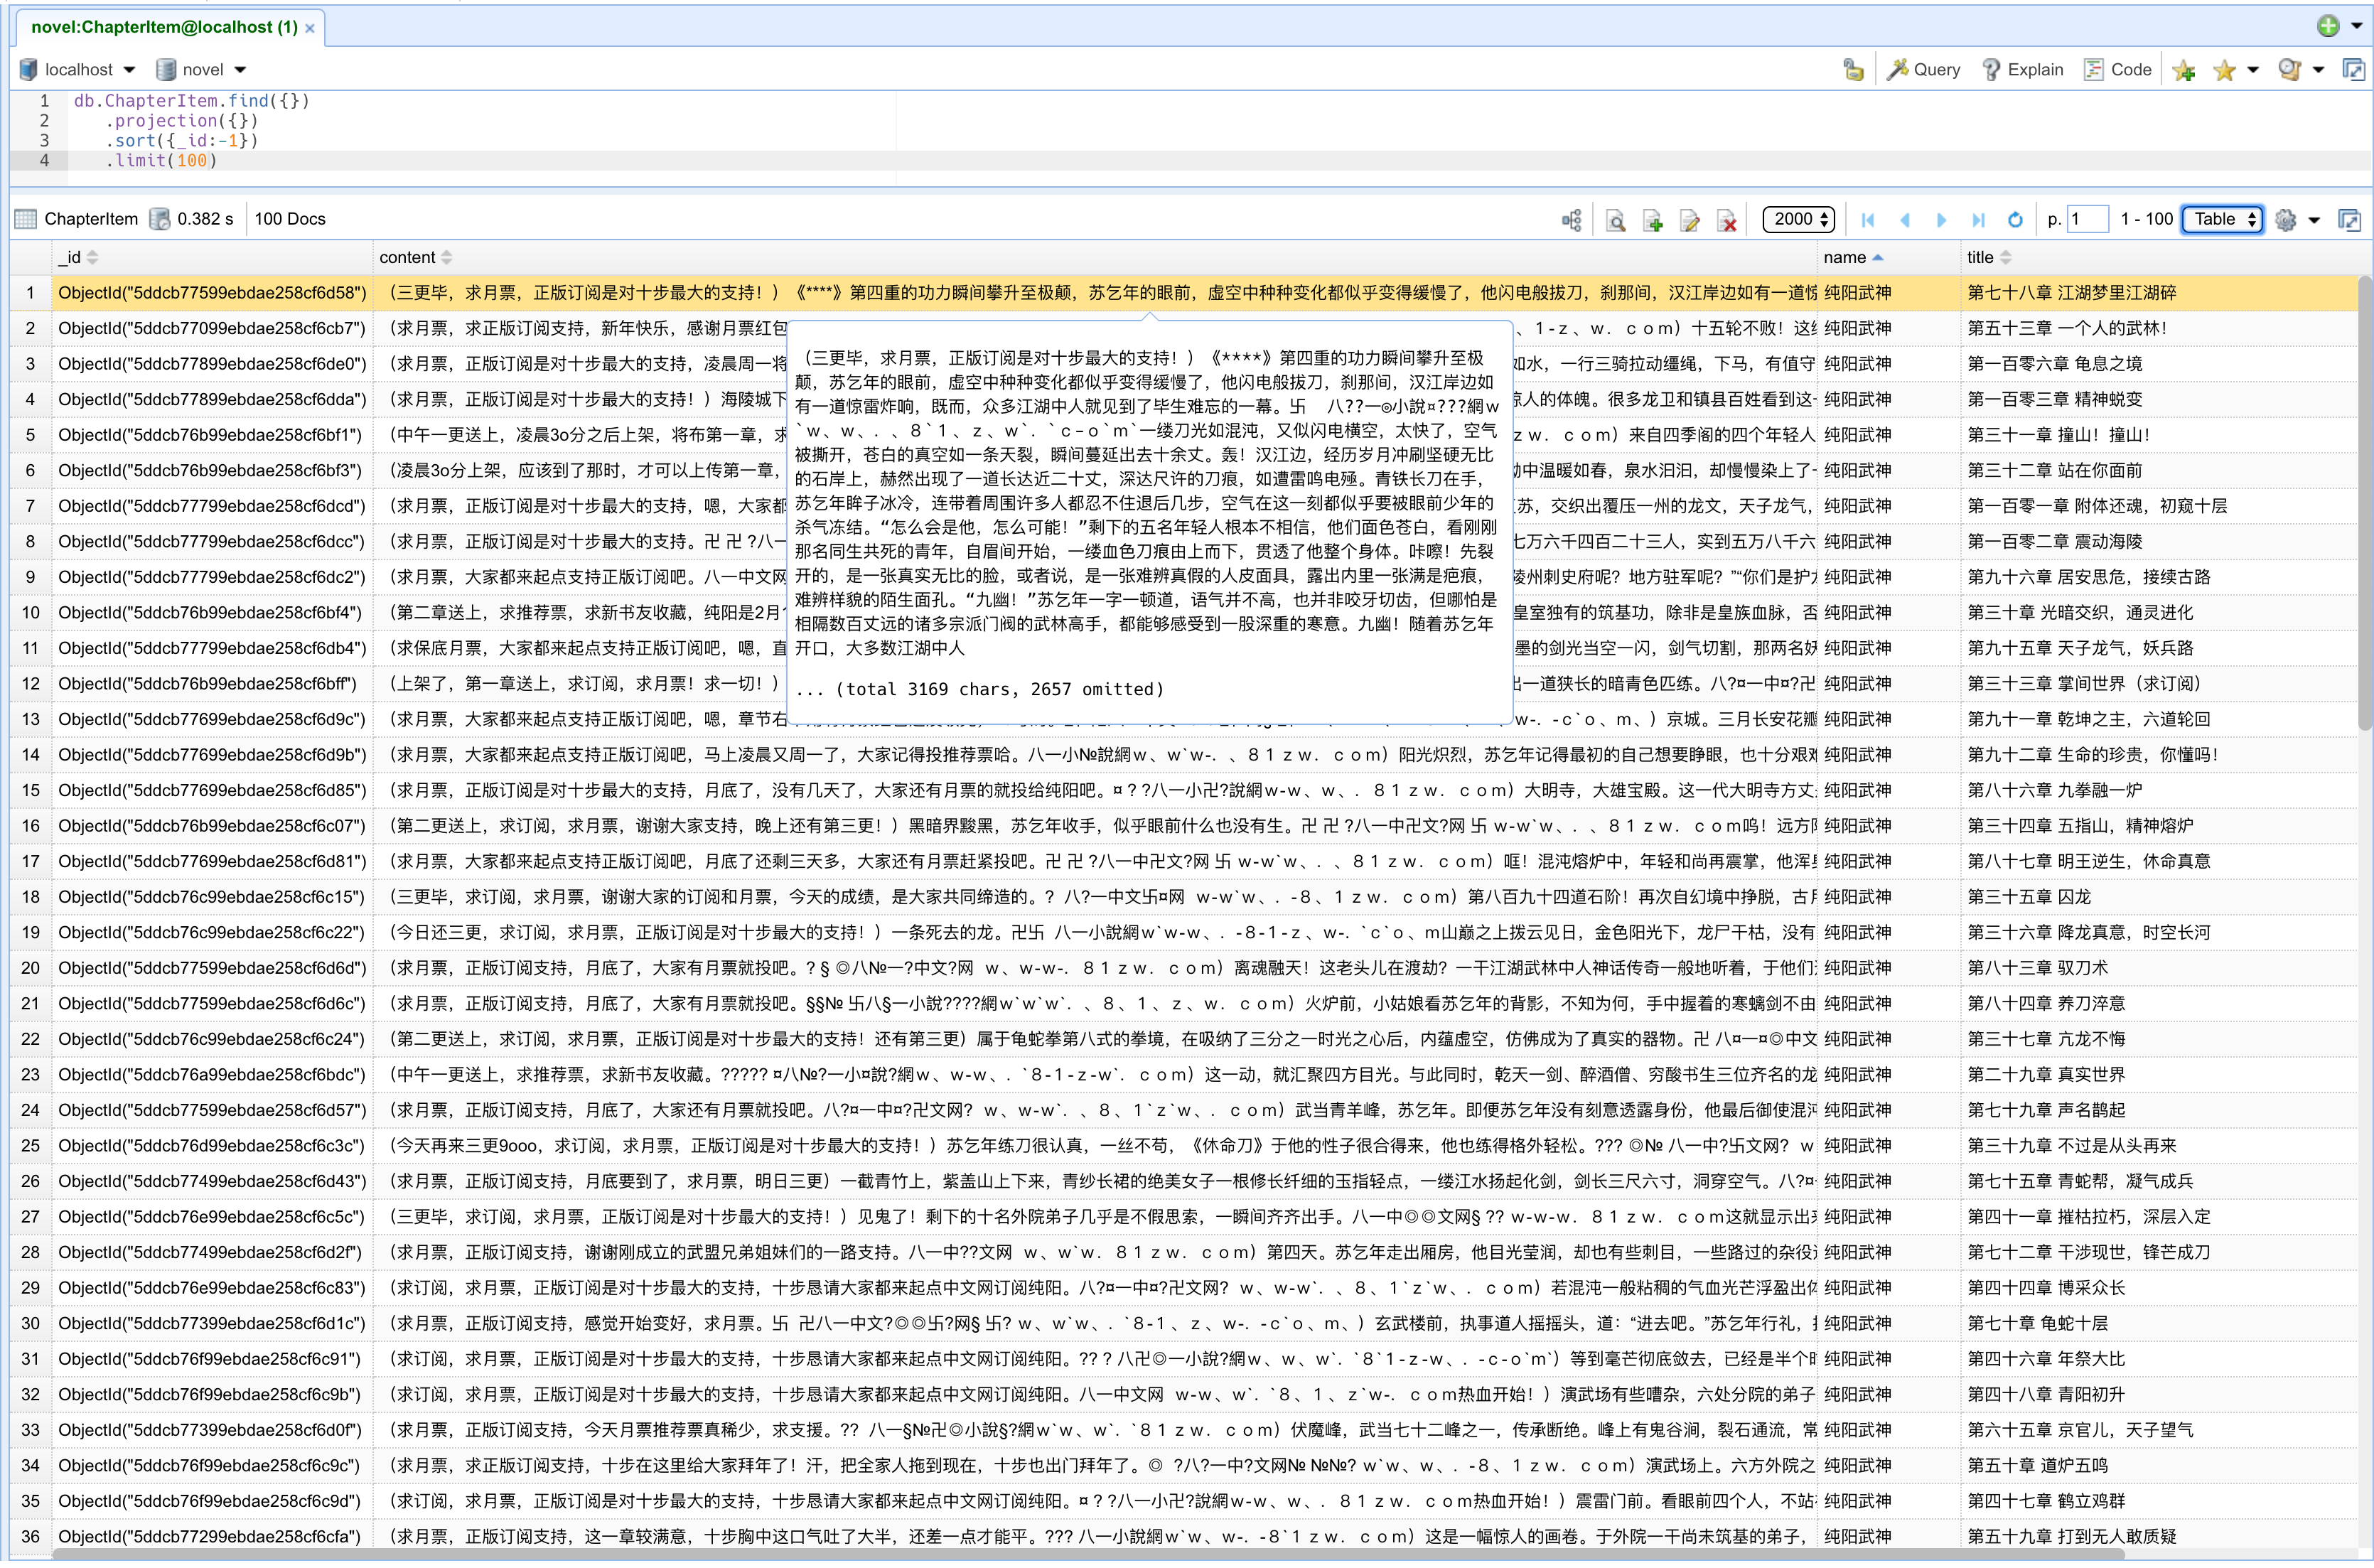
Task: Open the 2000 page size dropdown
Action: pos(1798,219)
